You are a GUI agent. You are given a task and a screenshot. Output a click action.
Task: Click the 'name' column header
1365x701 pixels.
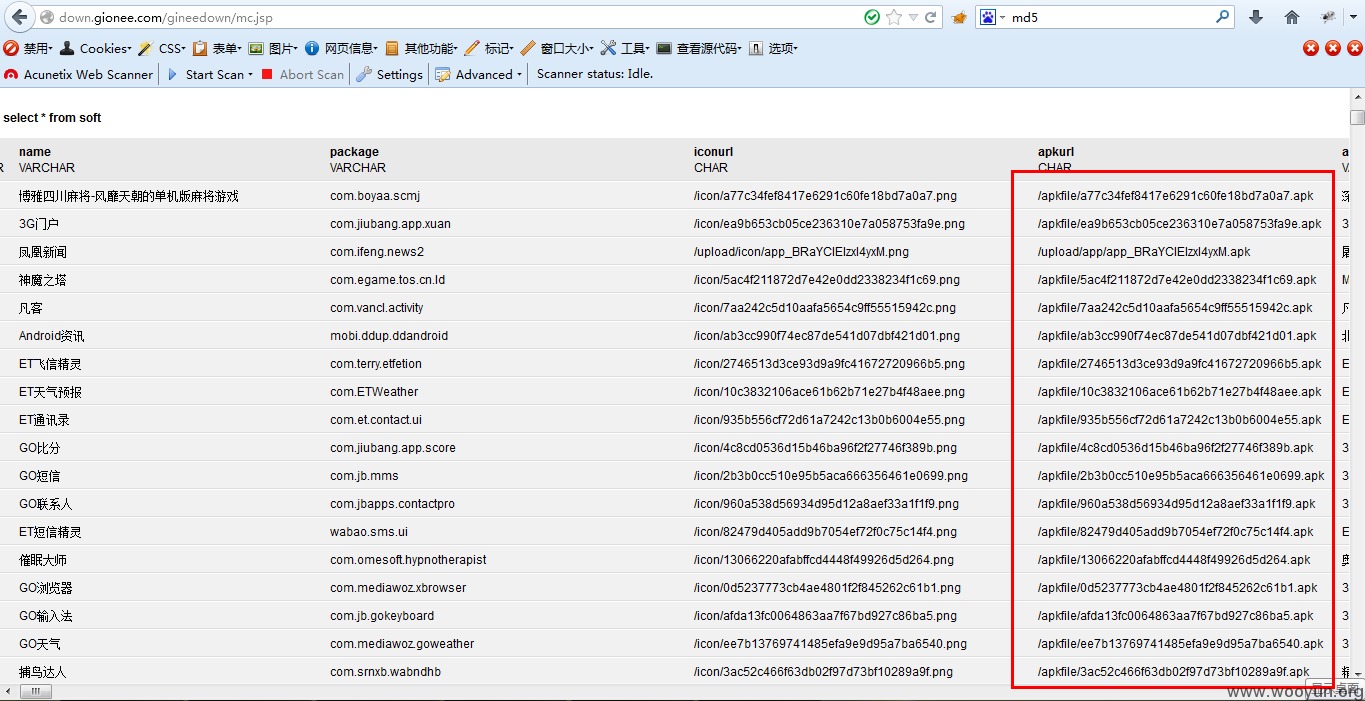[x=35, y=152]
